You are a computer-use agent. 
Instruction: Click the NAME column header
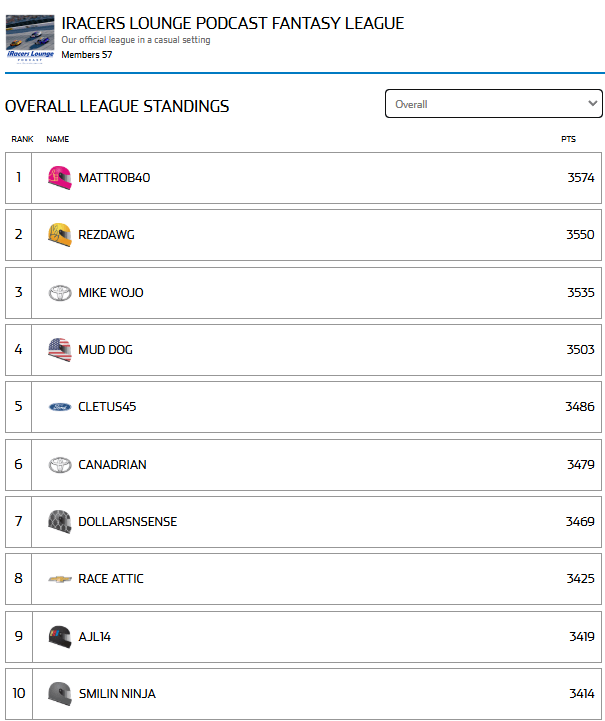click(x=57, y=139)
